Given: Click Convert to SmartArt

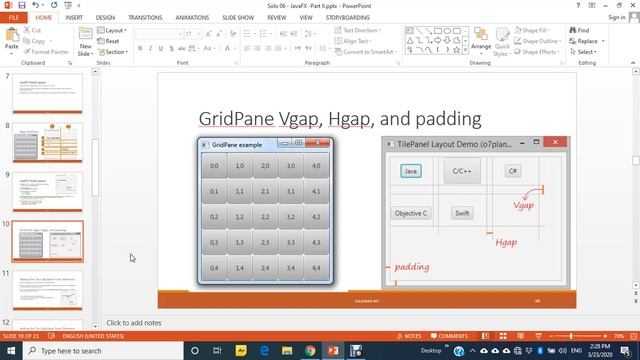Looking at the screenshot, I should (x=365, y=52).
